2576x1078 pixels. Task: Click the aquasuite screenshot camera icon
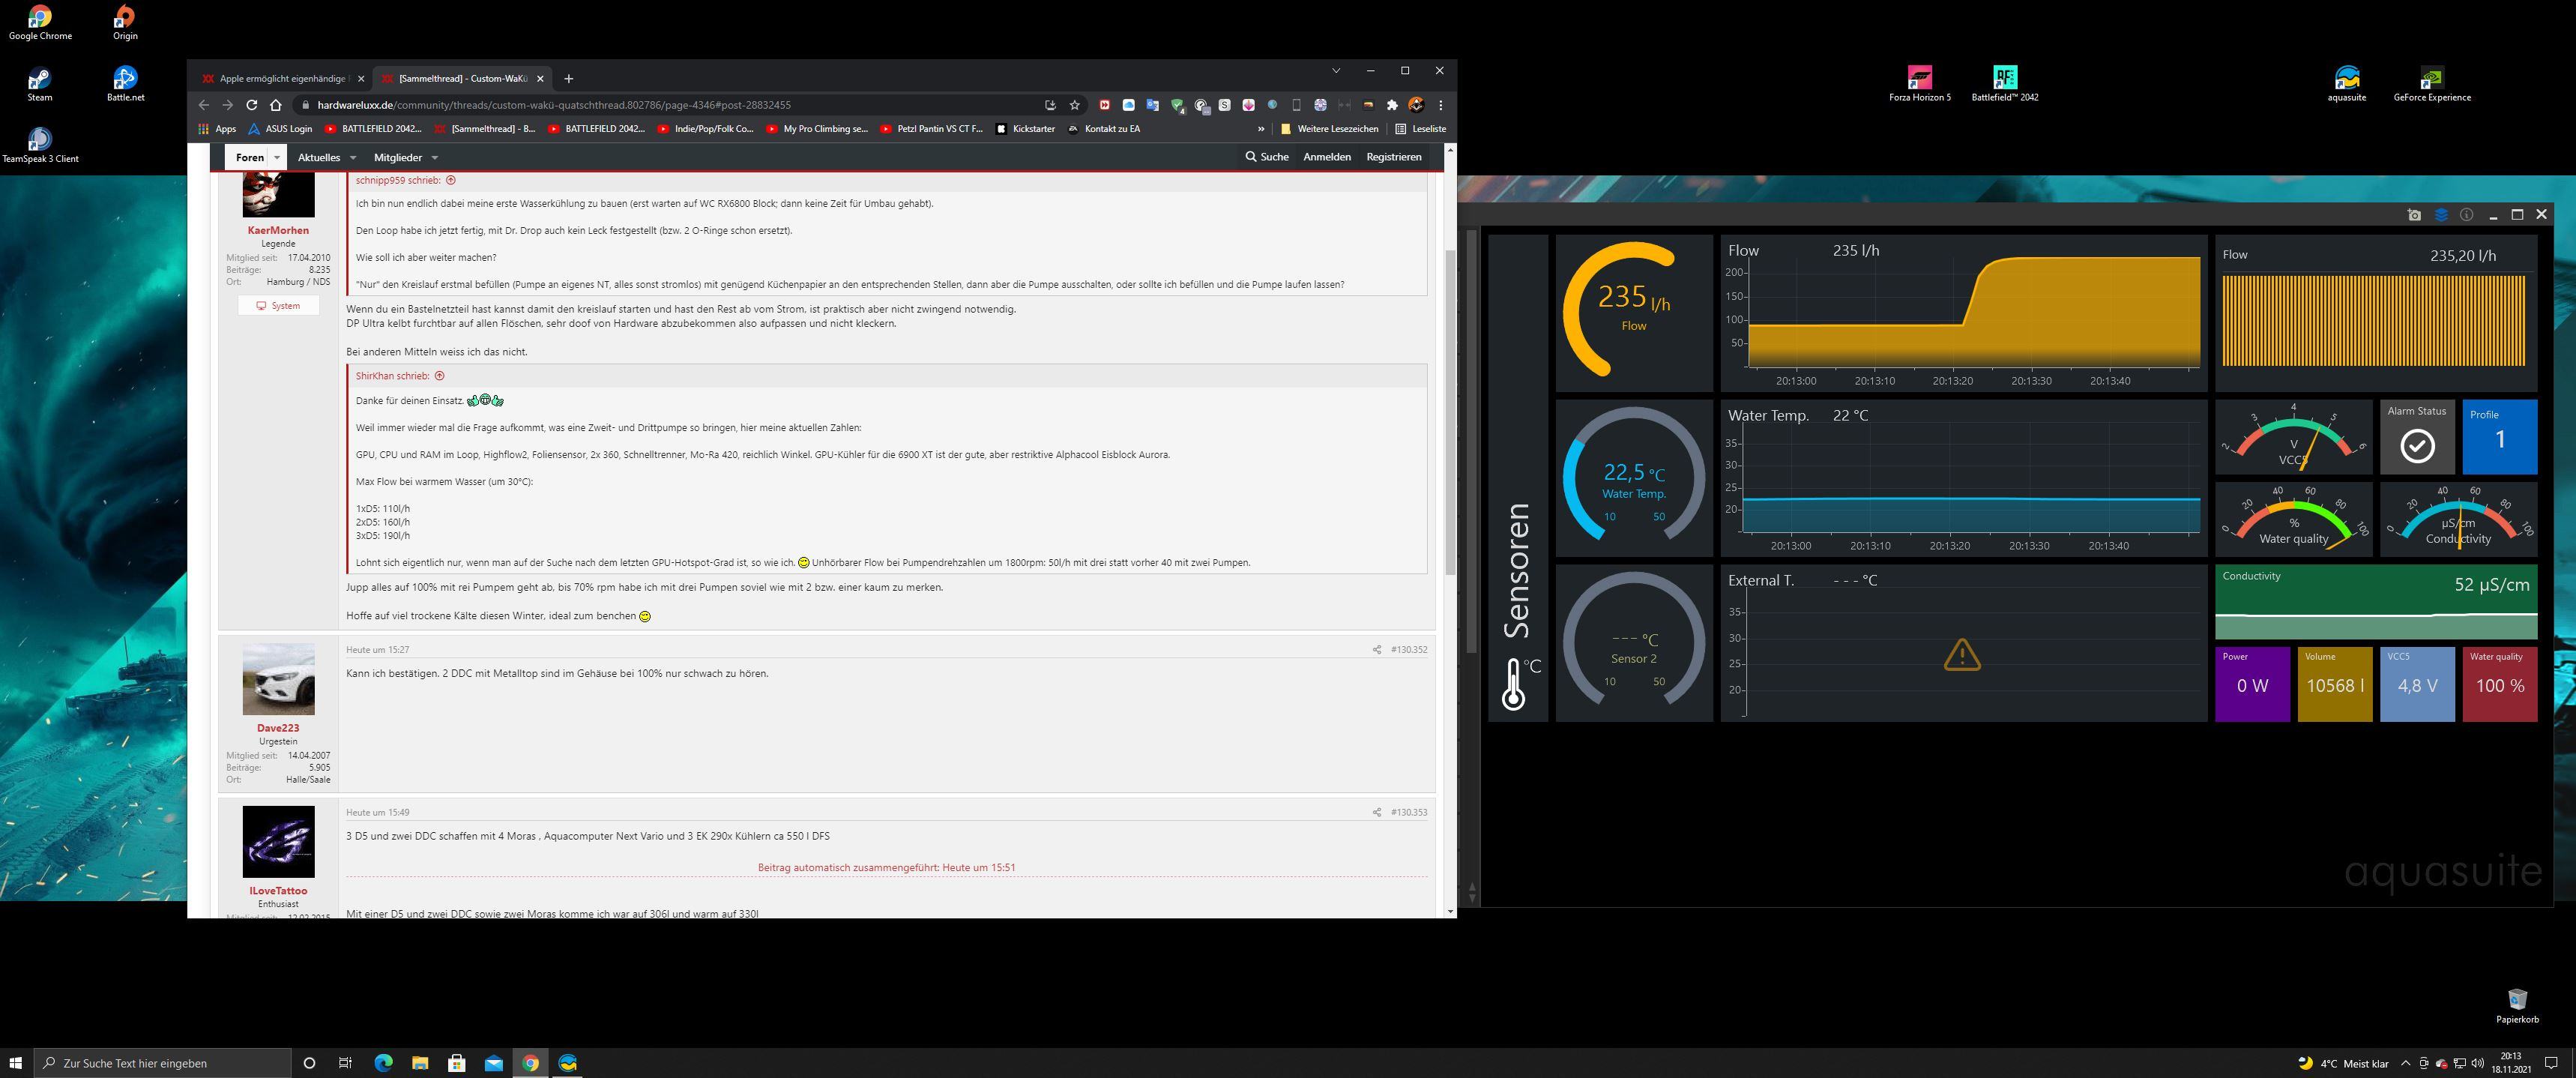pos(2414,215)
